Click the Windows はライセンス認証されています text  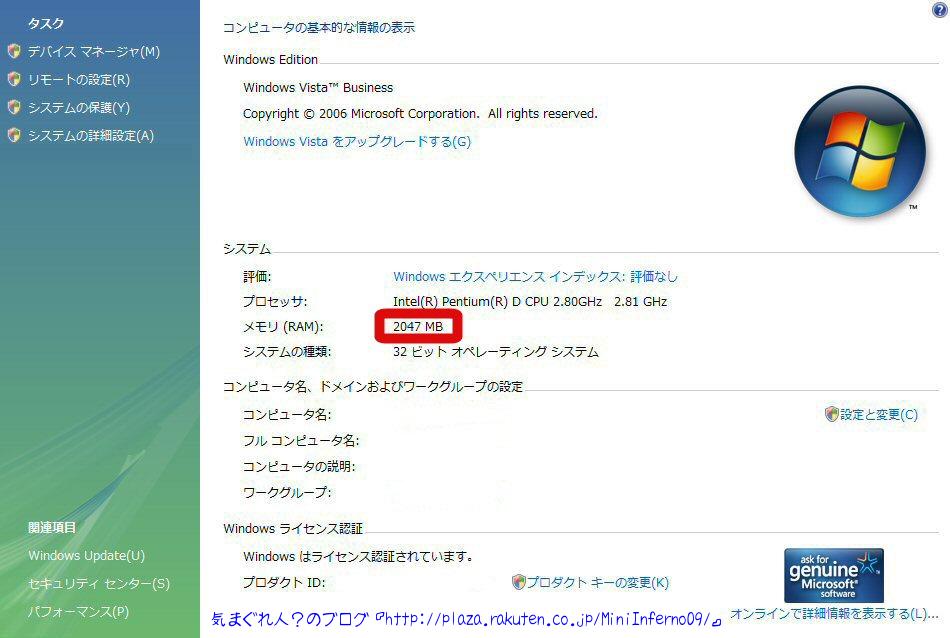(x=358, y=556)
